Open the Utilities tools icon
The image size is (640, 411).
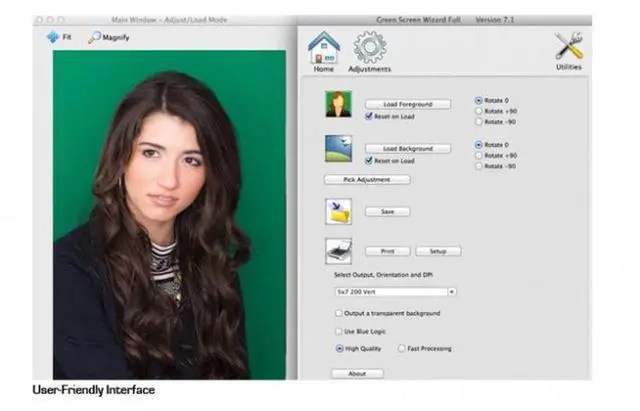569,45
